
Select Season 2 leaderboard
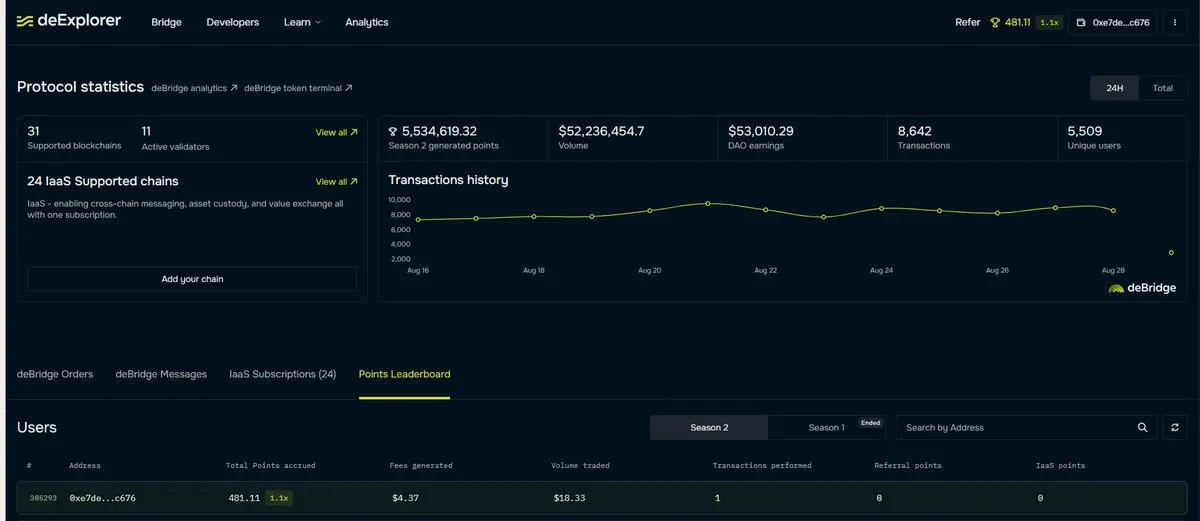pos(709,427)
